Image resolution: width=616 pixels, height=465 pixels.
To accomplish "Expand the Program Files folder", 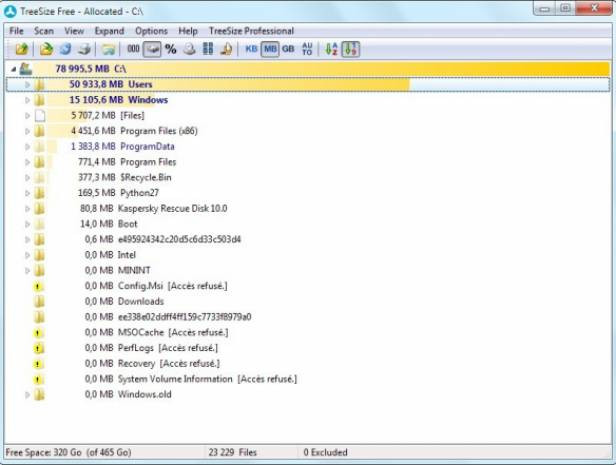I will point(27,162).
